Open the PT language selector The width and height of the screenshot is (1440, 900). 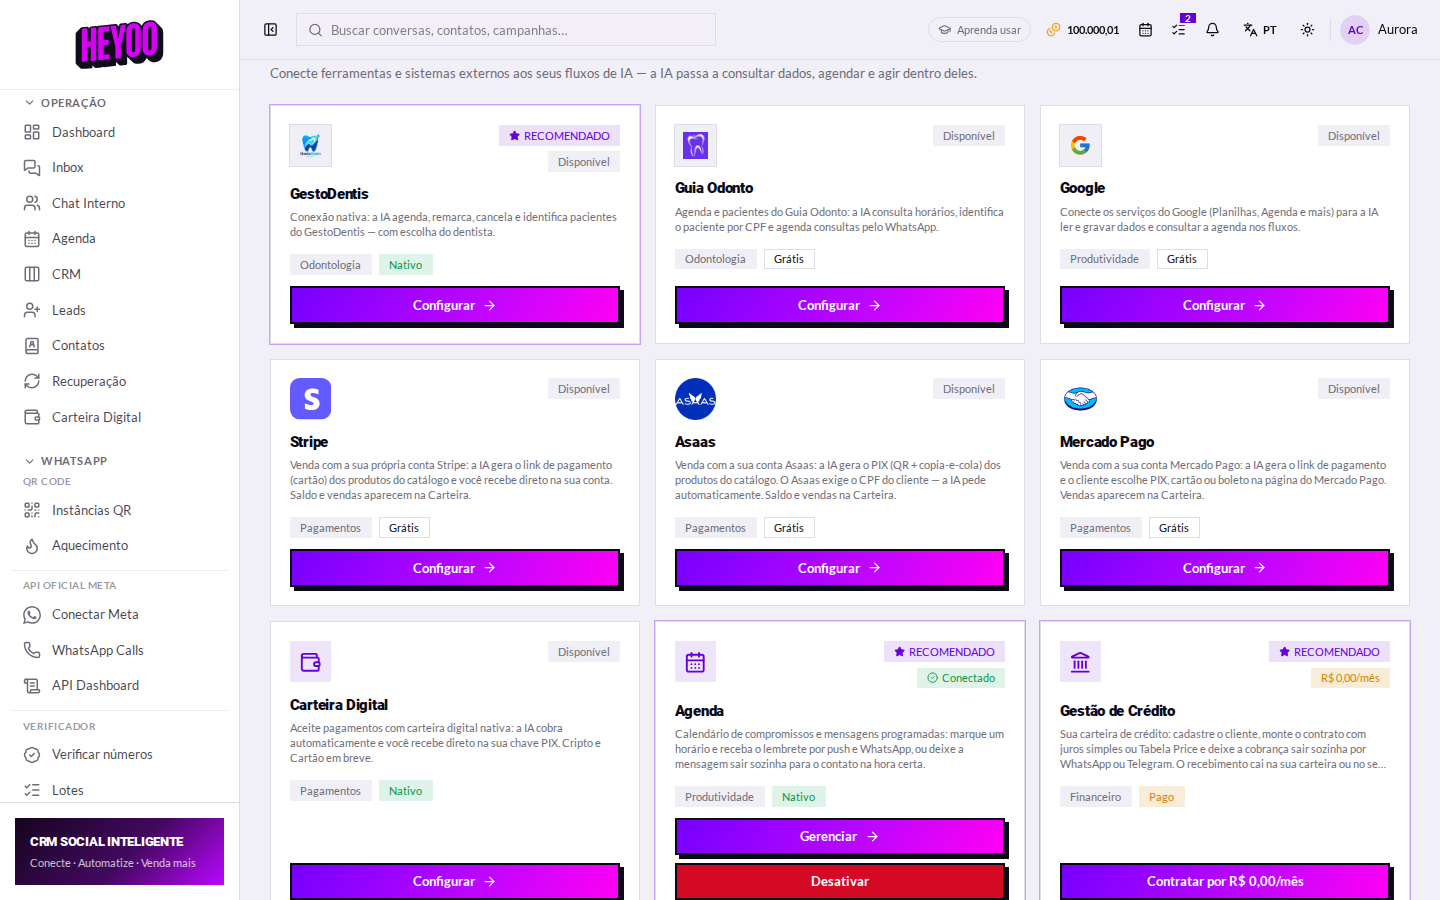(1260, 30)
